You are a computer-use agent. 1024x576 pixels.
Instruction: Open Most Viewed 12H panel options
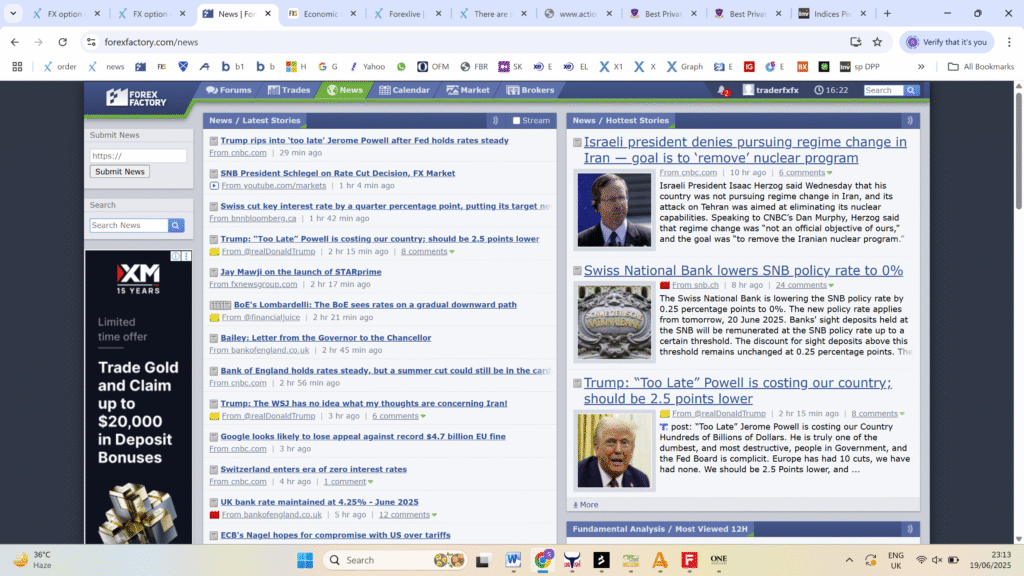tap(910, 529)
